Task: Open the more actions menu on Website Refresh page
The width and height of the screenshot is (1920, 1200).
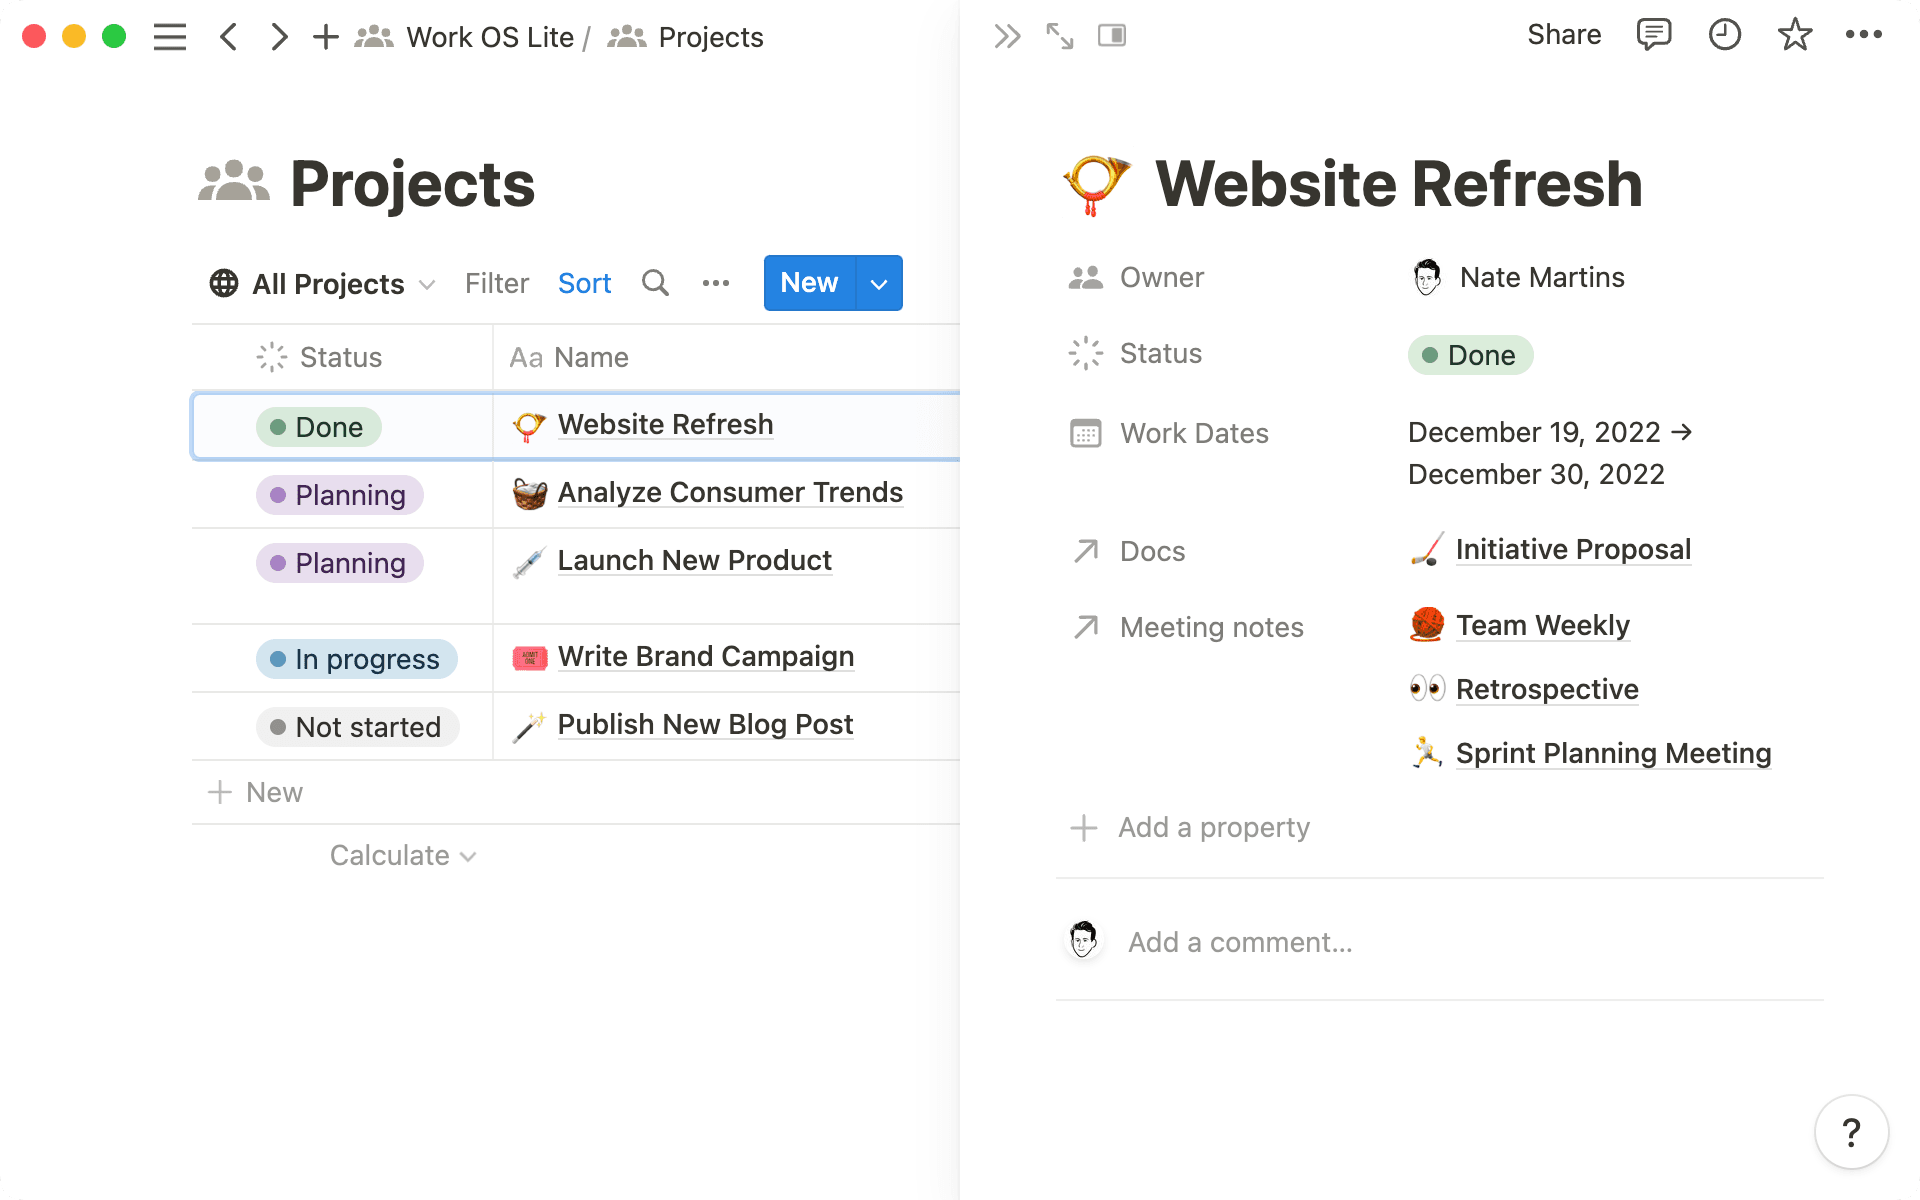Action: [1864, 35]
